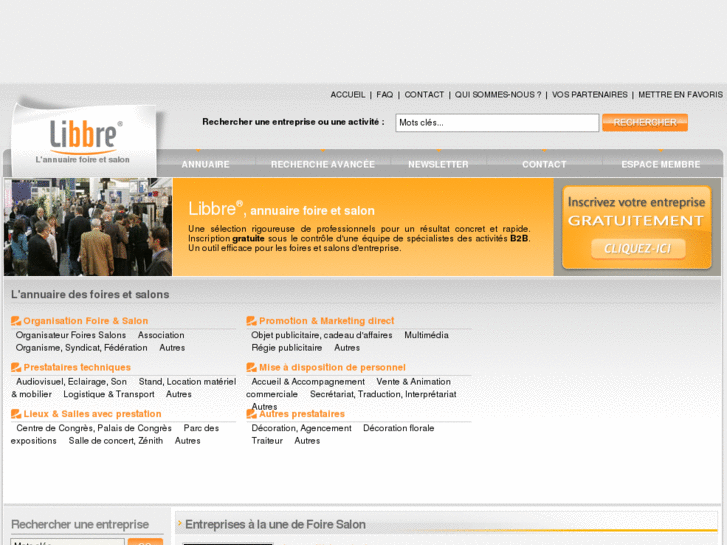Open Décoration, Agencement link

pyautogui.click(x=301, y=428)
